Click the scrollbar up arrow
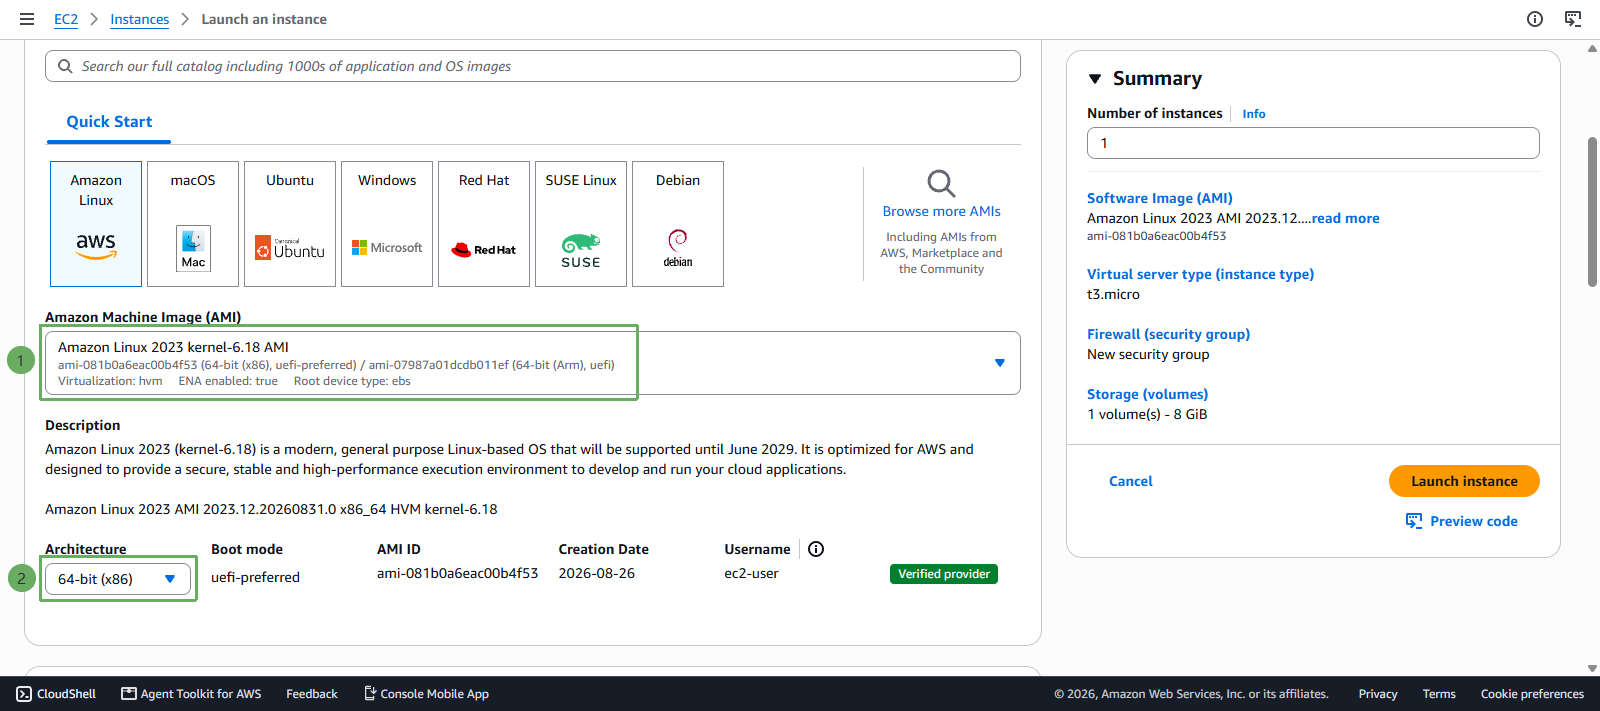Image resolution: width=1600 pixels, height=711 pixels. pyautogui.click(x=1592, y=48)
